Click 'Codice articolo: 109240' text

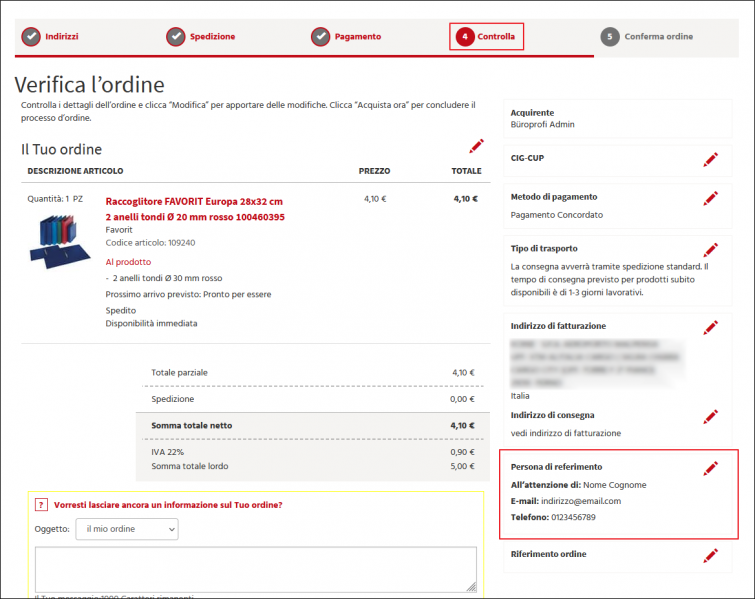[150, 243]
